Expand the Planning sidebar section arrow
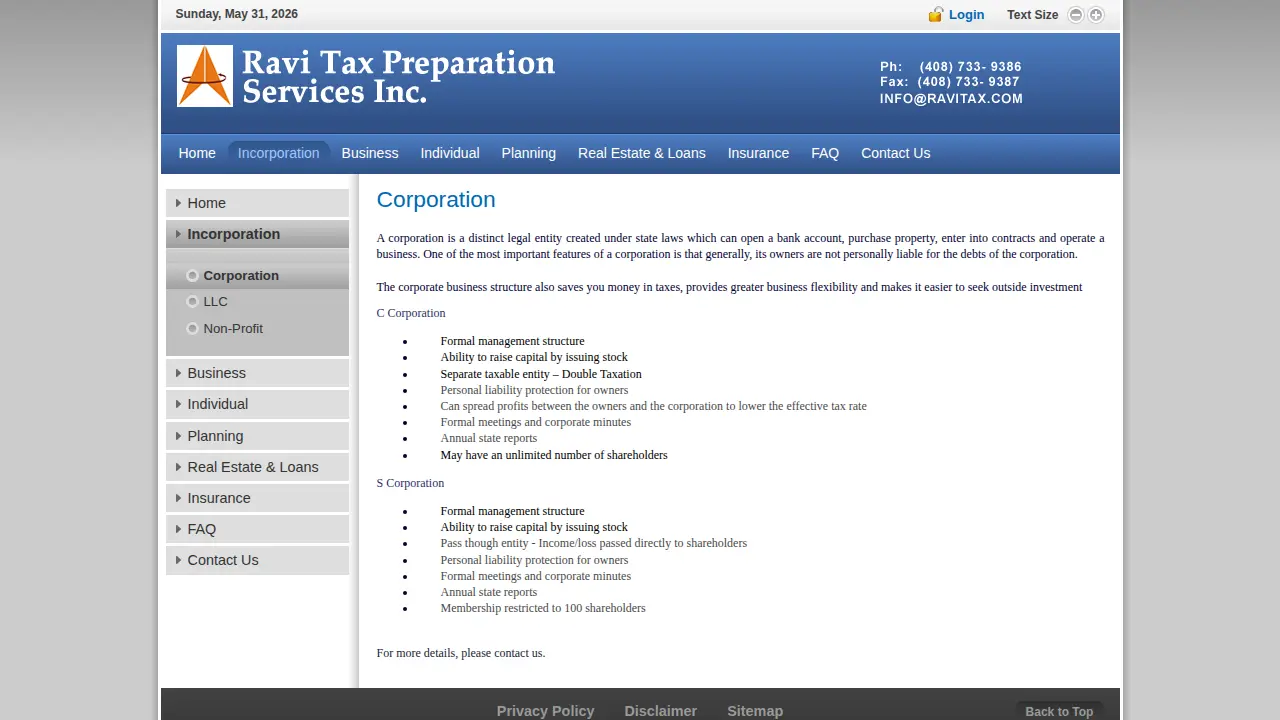Screen dimensions: 1280x720 178,436
